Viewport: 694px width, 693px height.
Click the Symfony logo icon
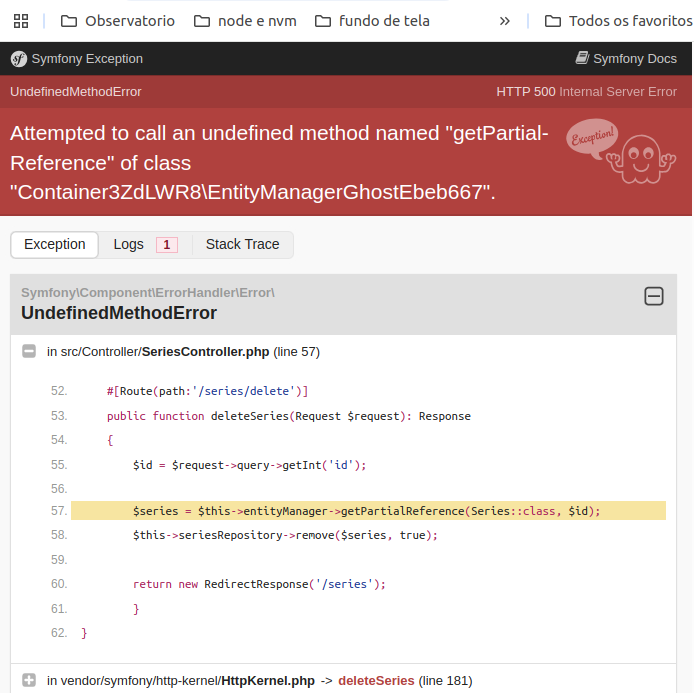19,59
